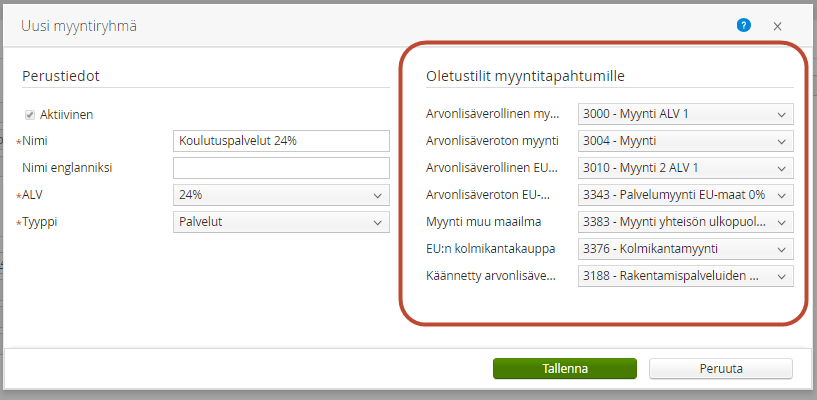Focus the Nimi englanniksi text field
This screenshot has width=817, height=400.
(280, 168)
